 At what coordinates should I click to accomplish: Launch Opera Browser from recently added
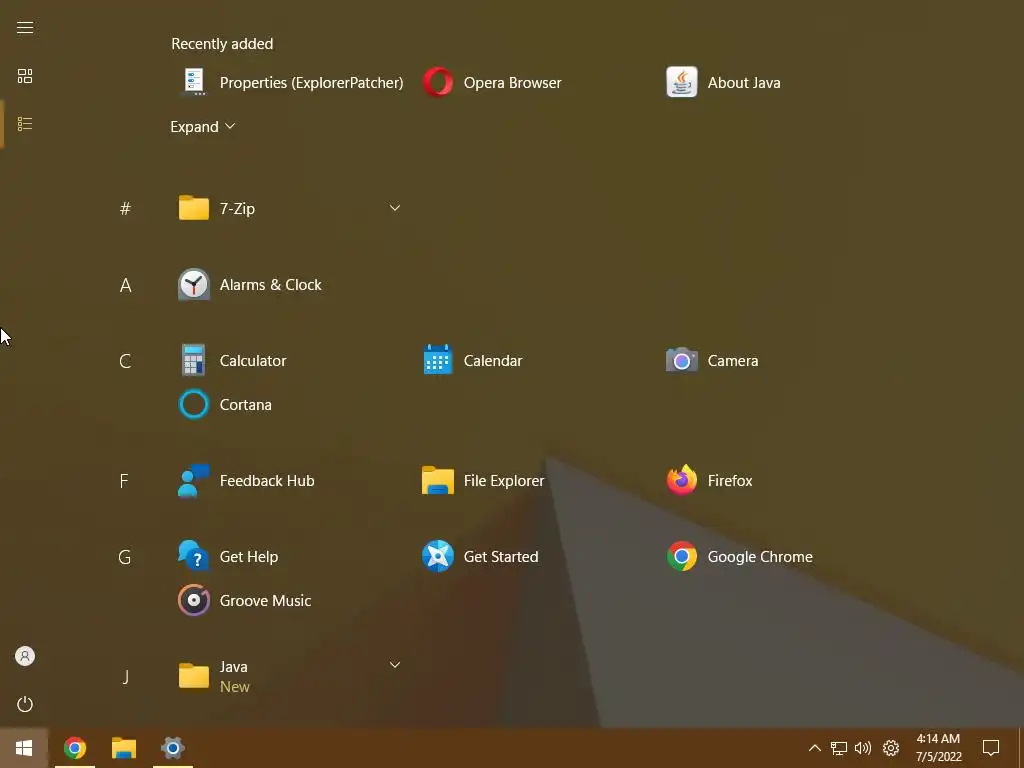tap(492, 83)
